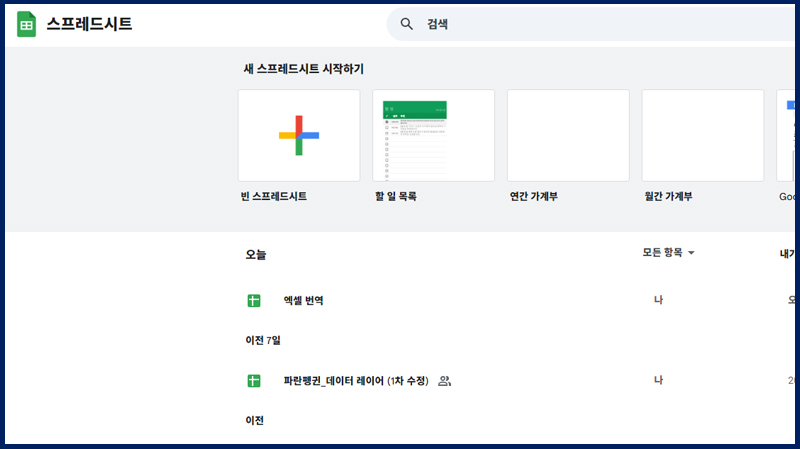Click the 월간 가계부 label
The image size is (800, 449).
coord(668,196)
